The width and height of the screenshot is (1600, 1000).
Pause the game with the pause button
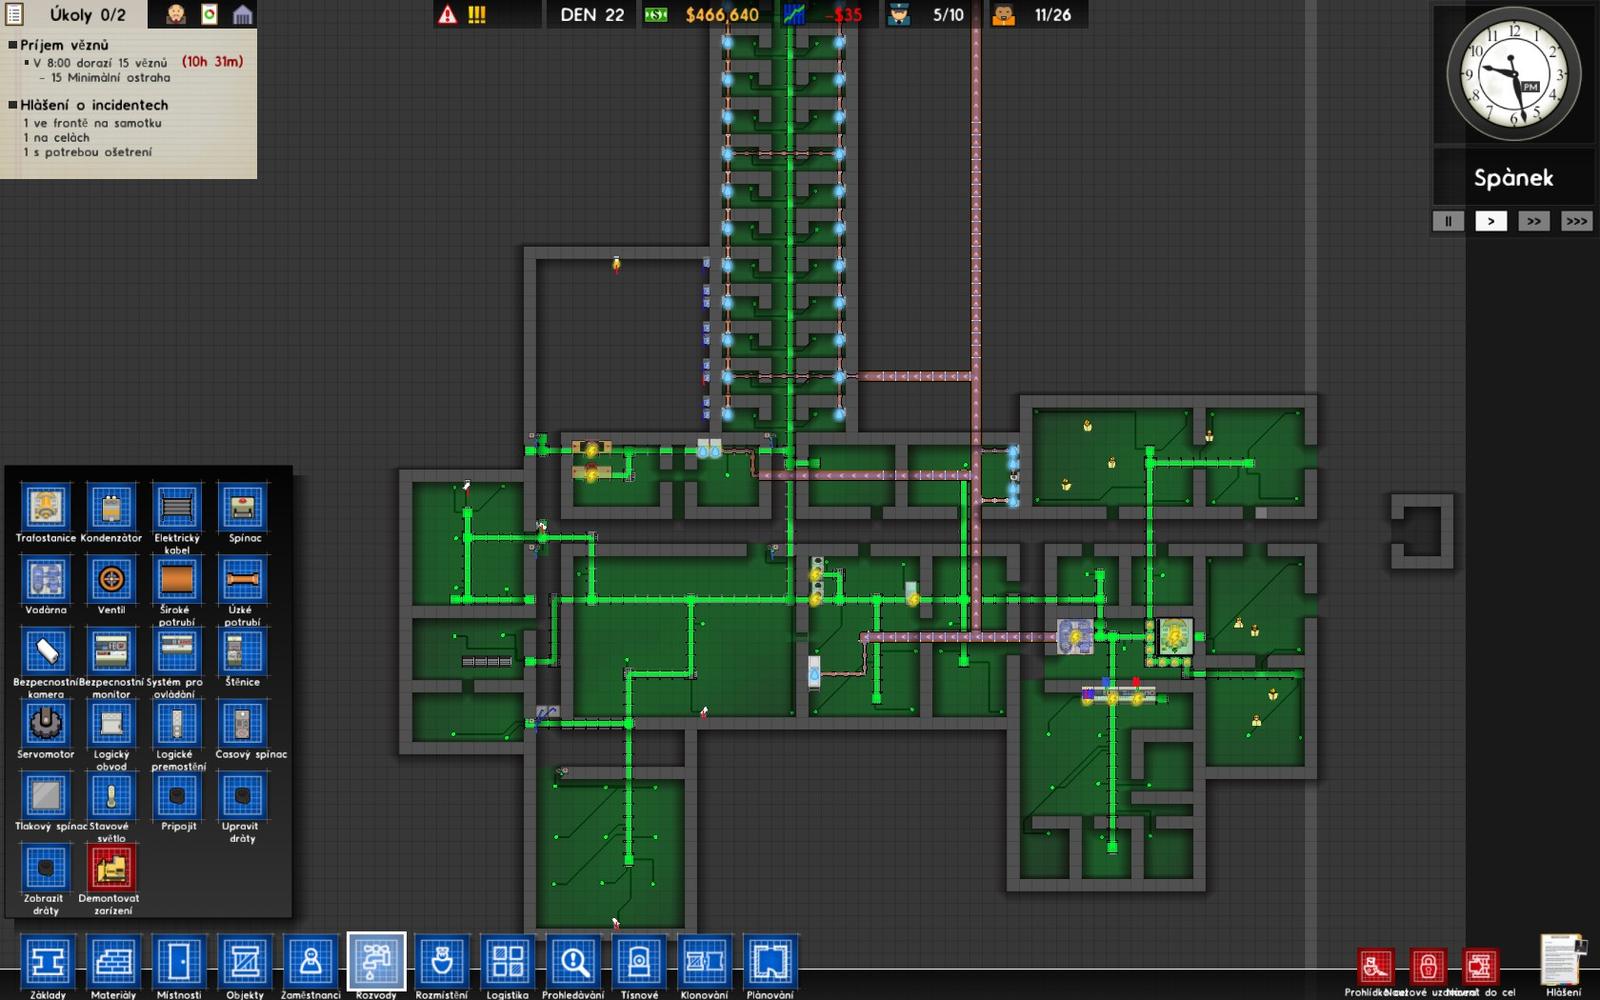pyautogui.click(x=1447, y=221)
